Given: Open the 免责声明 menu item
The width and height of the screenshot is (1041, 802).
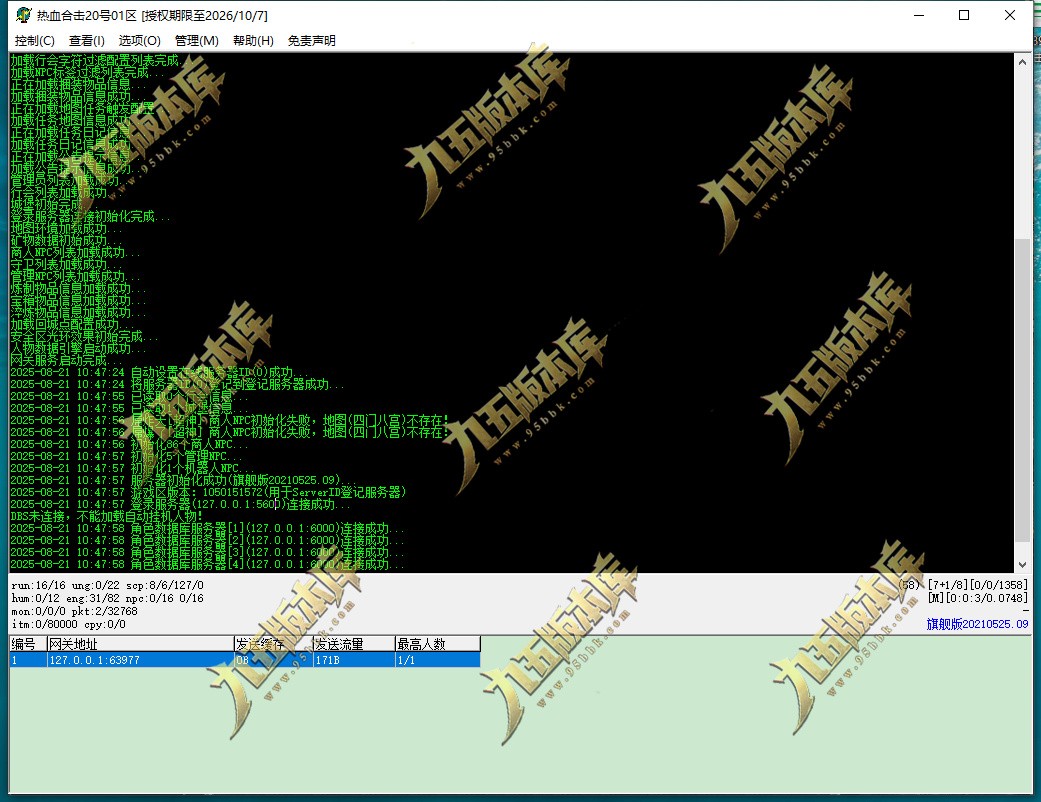Looking at the screenshot, I should pos(311,40).
